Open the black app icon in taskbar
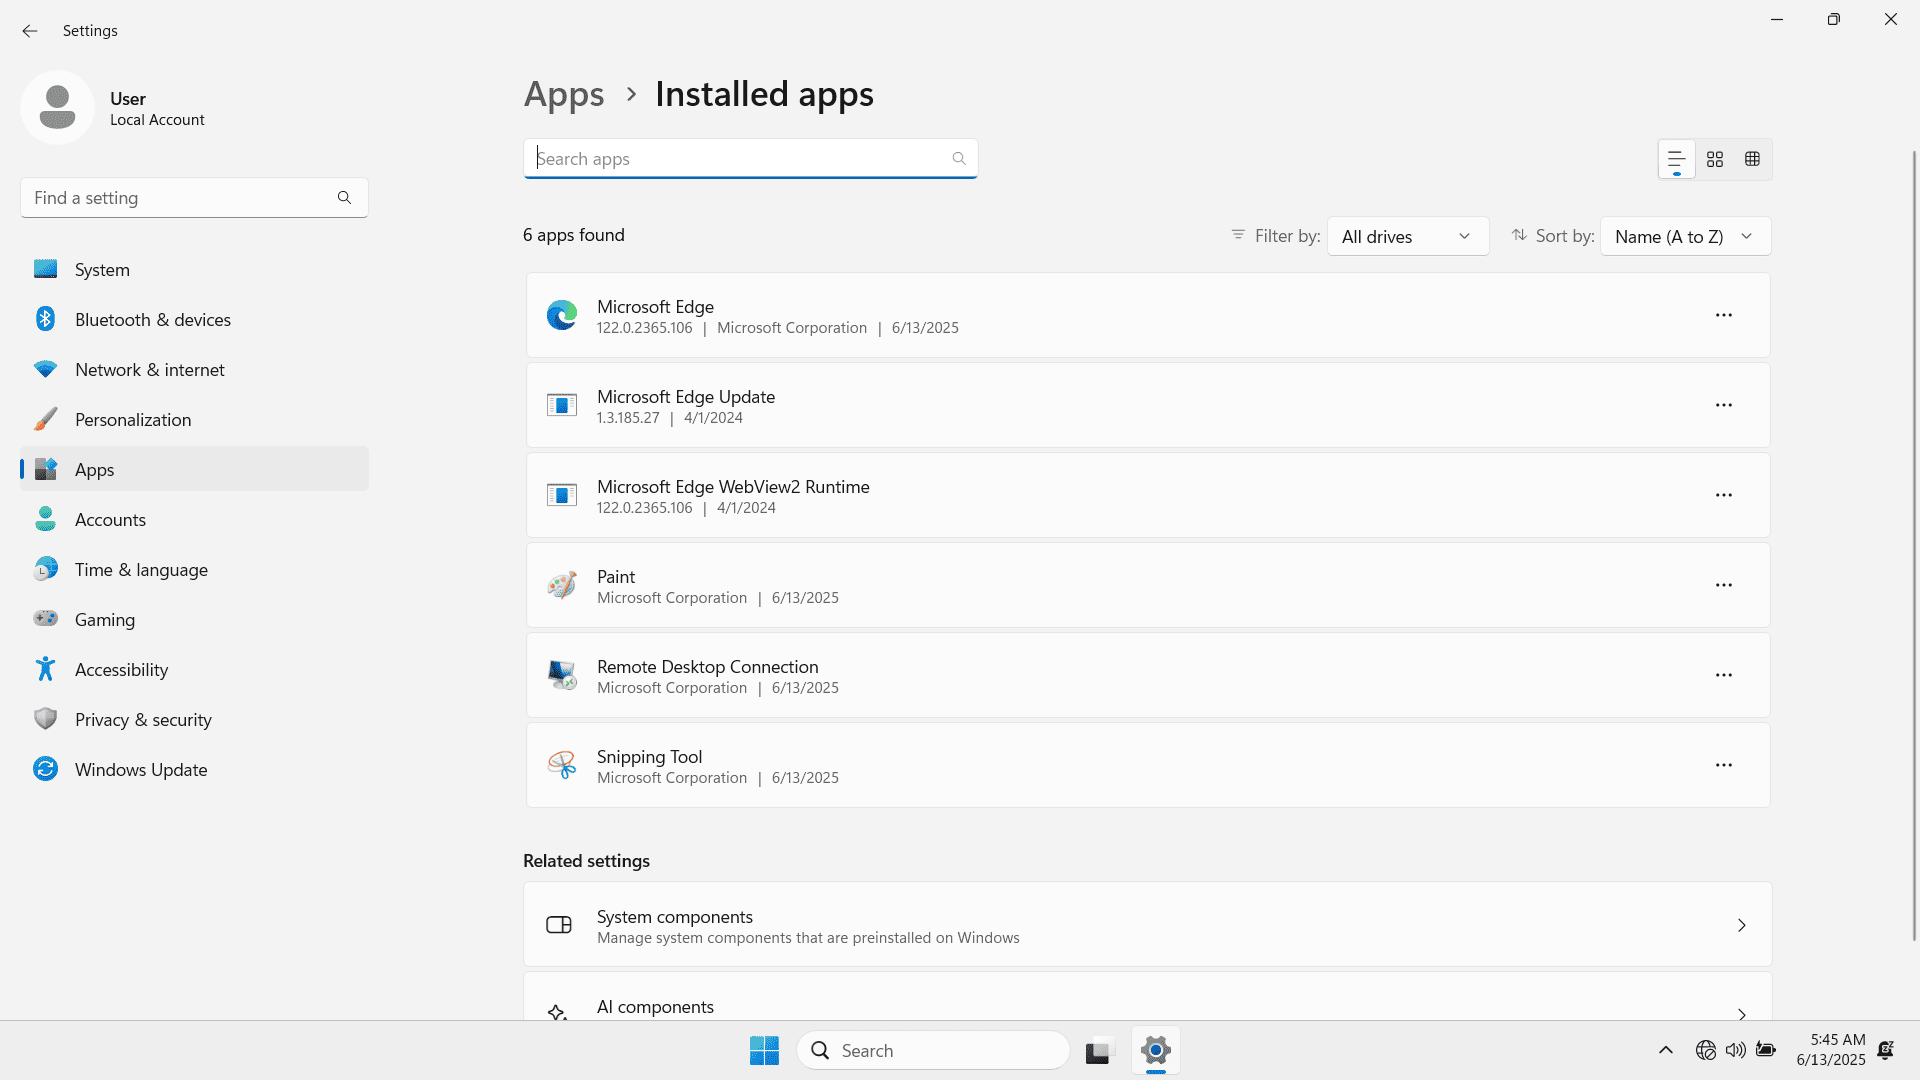The height and width of the screenshot is (1080, 1920). pyautogui.click(x=1098, y=1051)
